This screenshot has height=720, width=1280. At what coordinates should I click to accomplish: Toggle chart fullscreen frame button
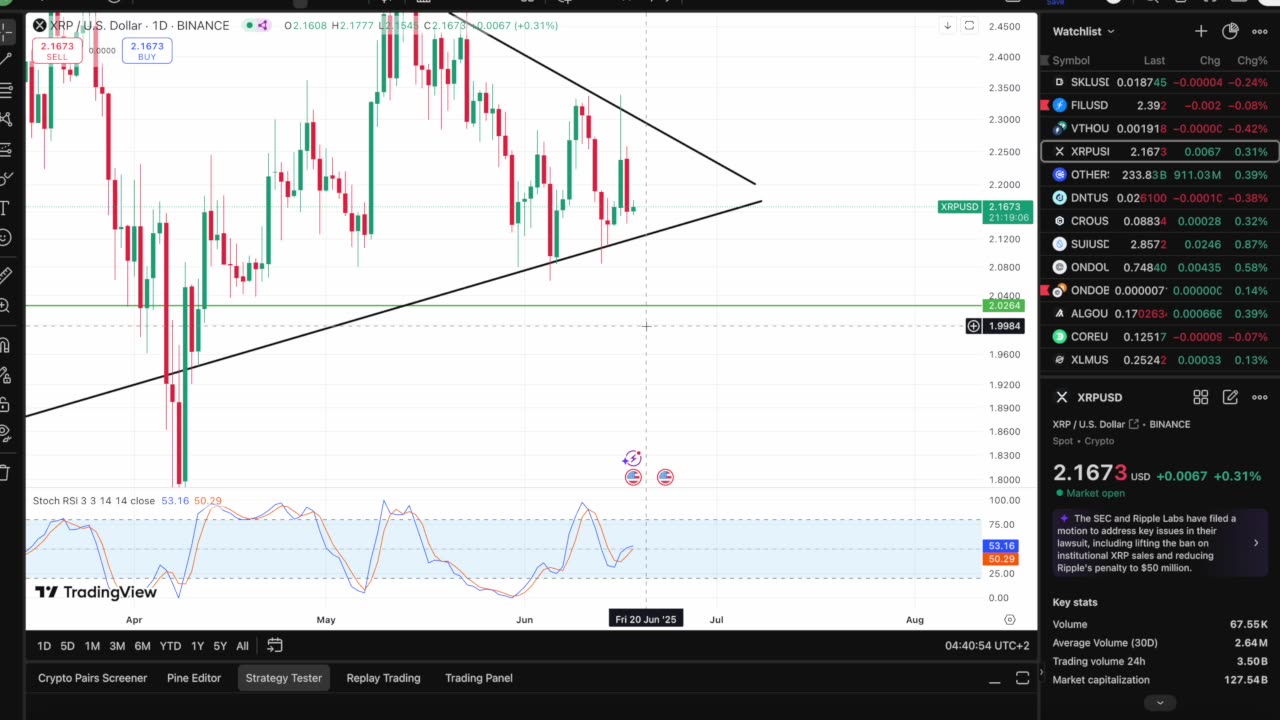[x=969, y=25]
